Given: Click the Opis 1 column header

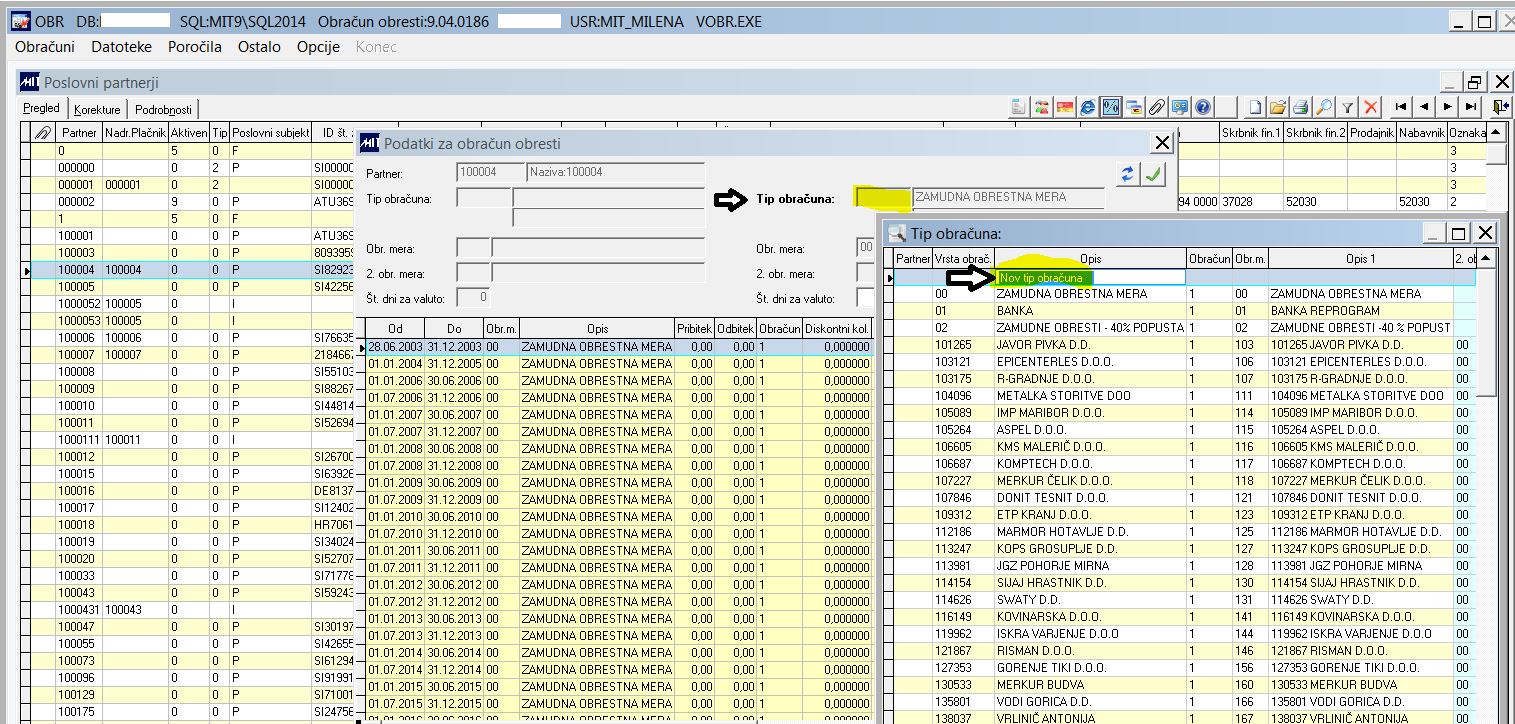Looking at the screenshot, I should point(1360,259).
